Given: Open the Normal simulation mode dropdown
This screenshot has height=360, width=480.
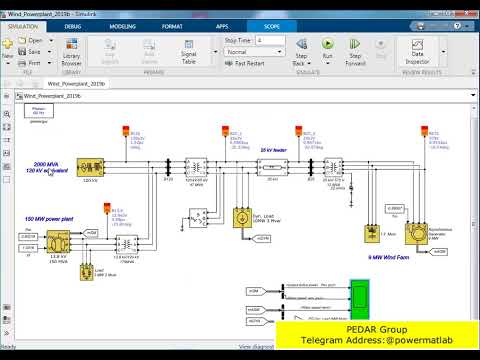Looking at the screenshot, I should pos(254,52).
